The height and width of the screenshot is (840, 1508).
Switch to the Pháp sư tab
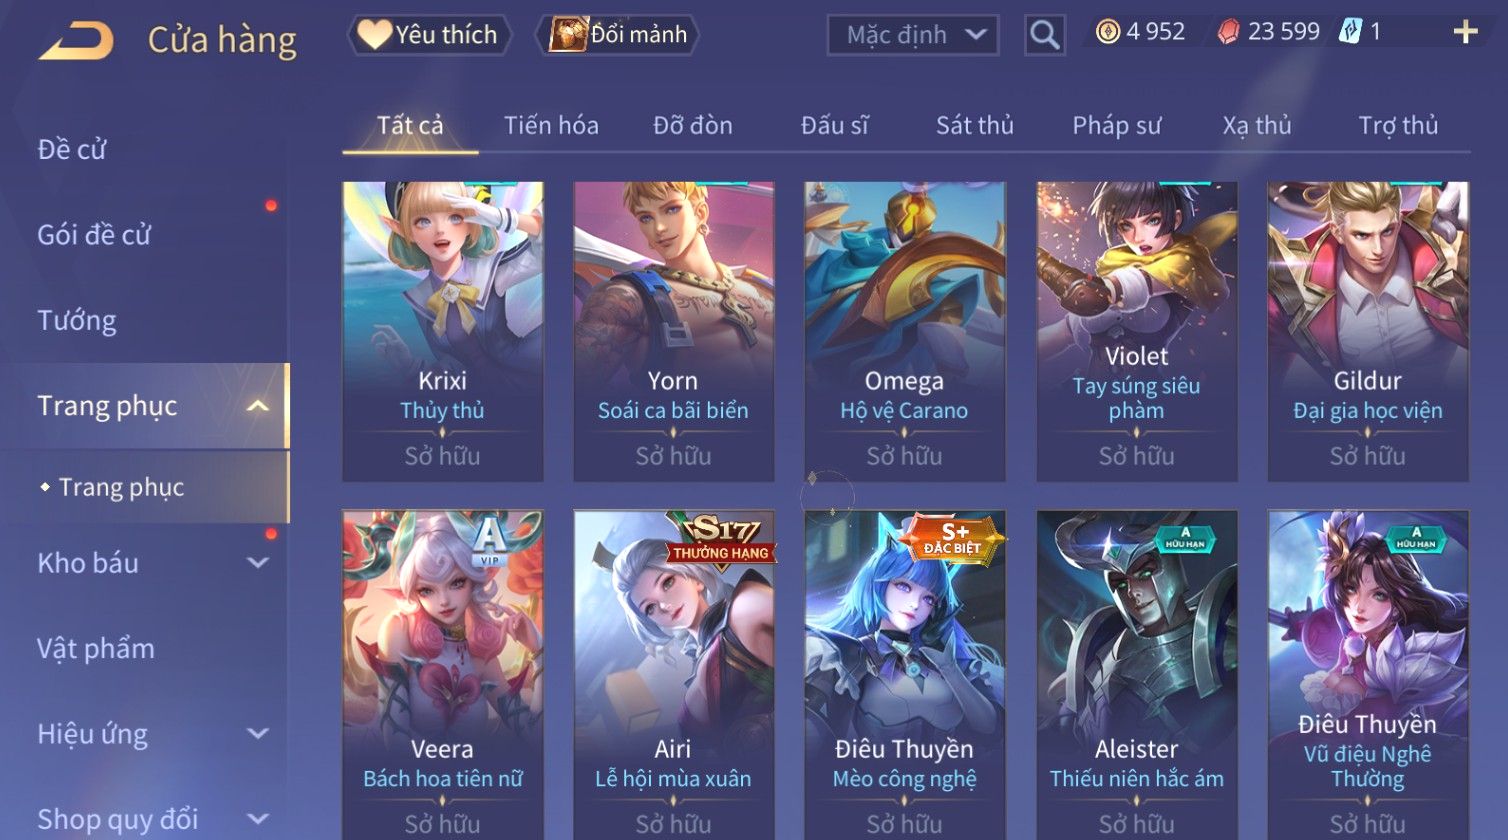tap(1117, 125)
